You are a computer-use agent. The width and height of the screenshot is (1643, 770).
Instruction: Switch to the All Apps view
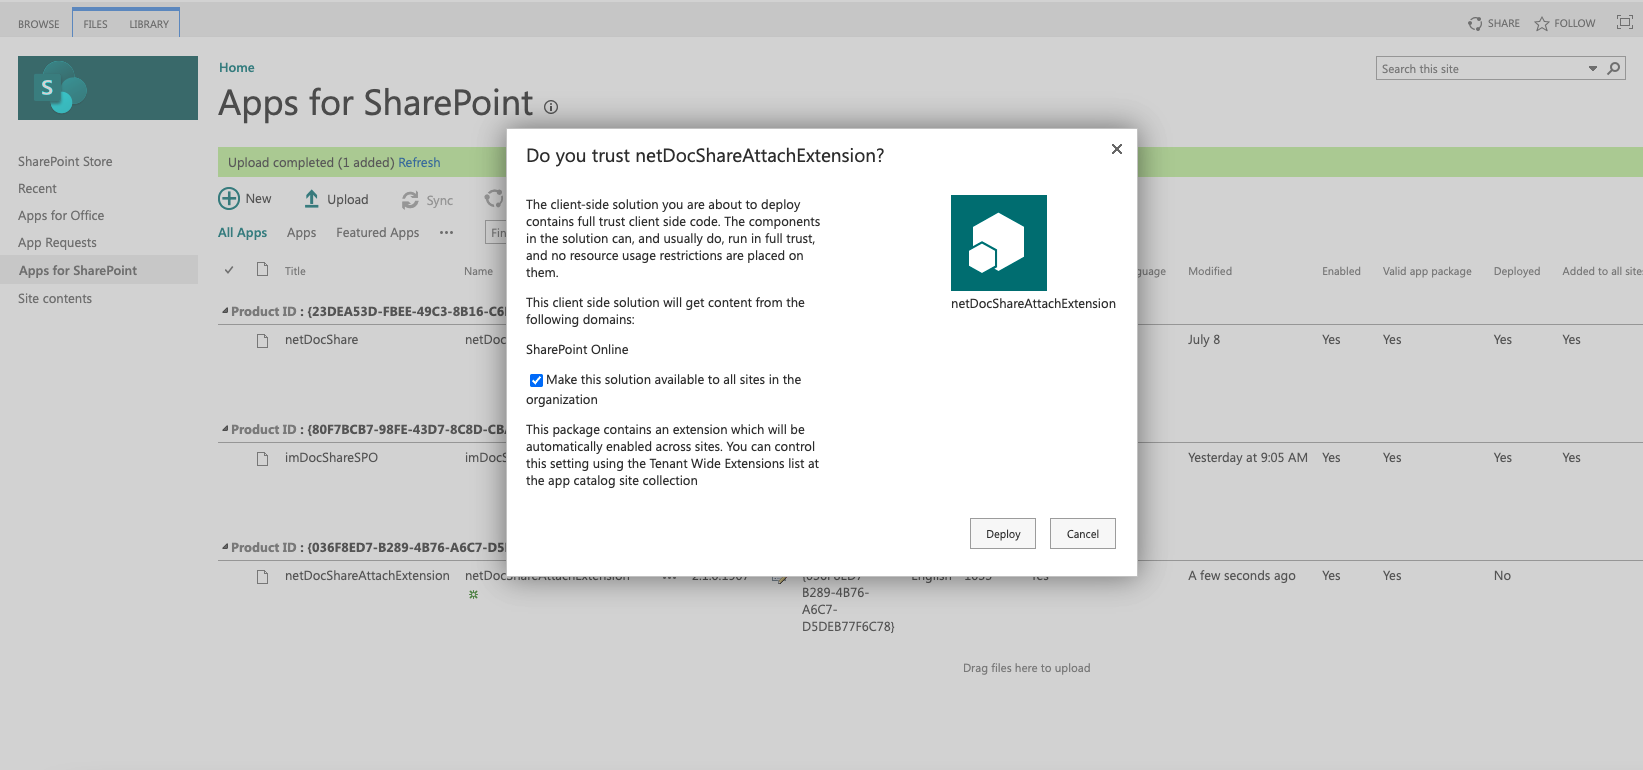pyautogui.click(x=242, y=232)
